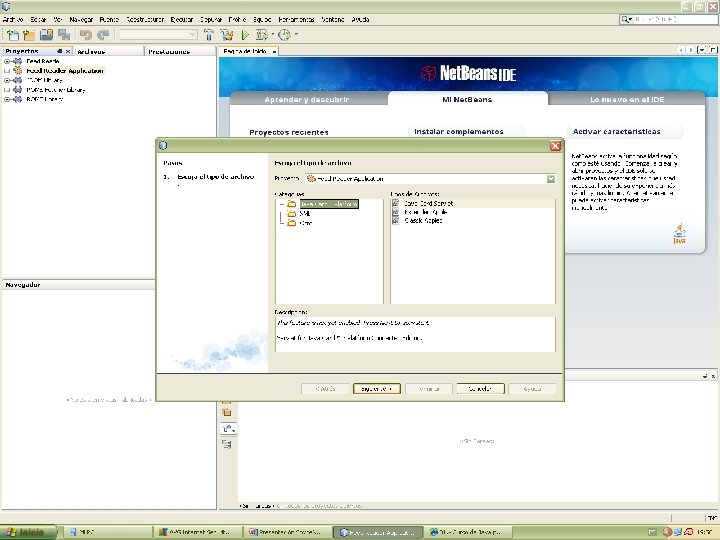The image size is (720, 540).
Task: Click the Inicio start button
Action: [28, 532]
